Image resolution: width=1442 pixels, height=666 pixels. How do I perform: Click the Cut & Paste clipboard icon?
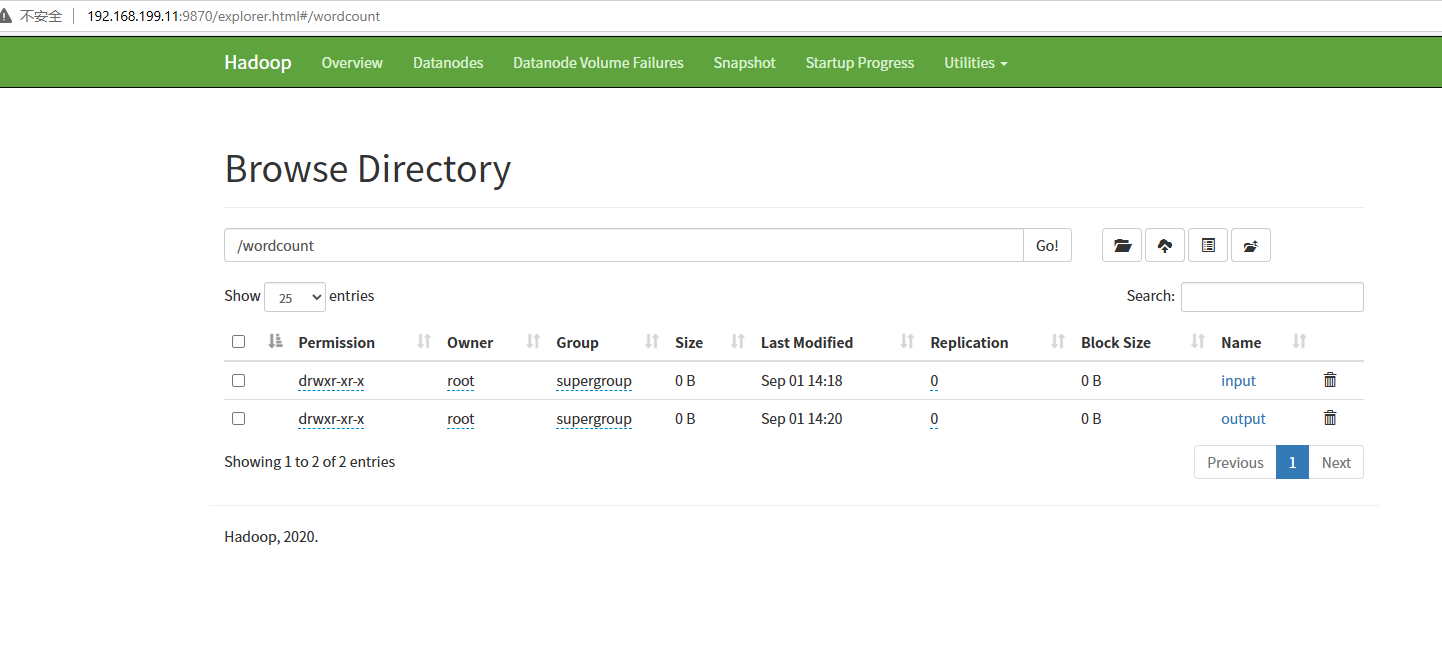point(1207,245)
